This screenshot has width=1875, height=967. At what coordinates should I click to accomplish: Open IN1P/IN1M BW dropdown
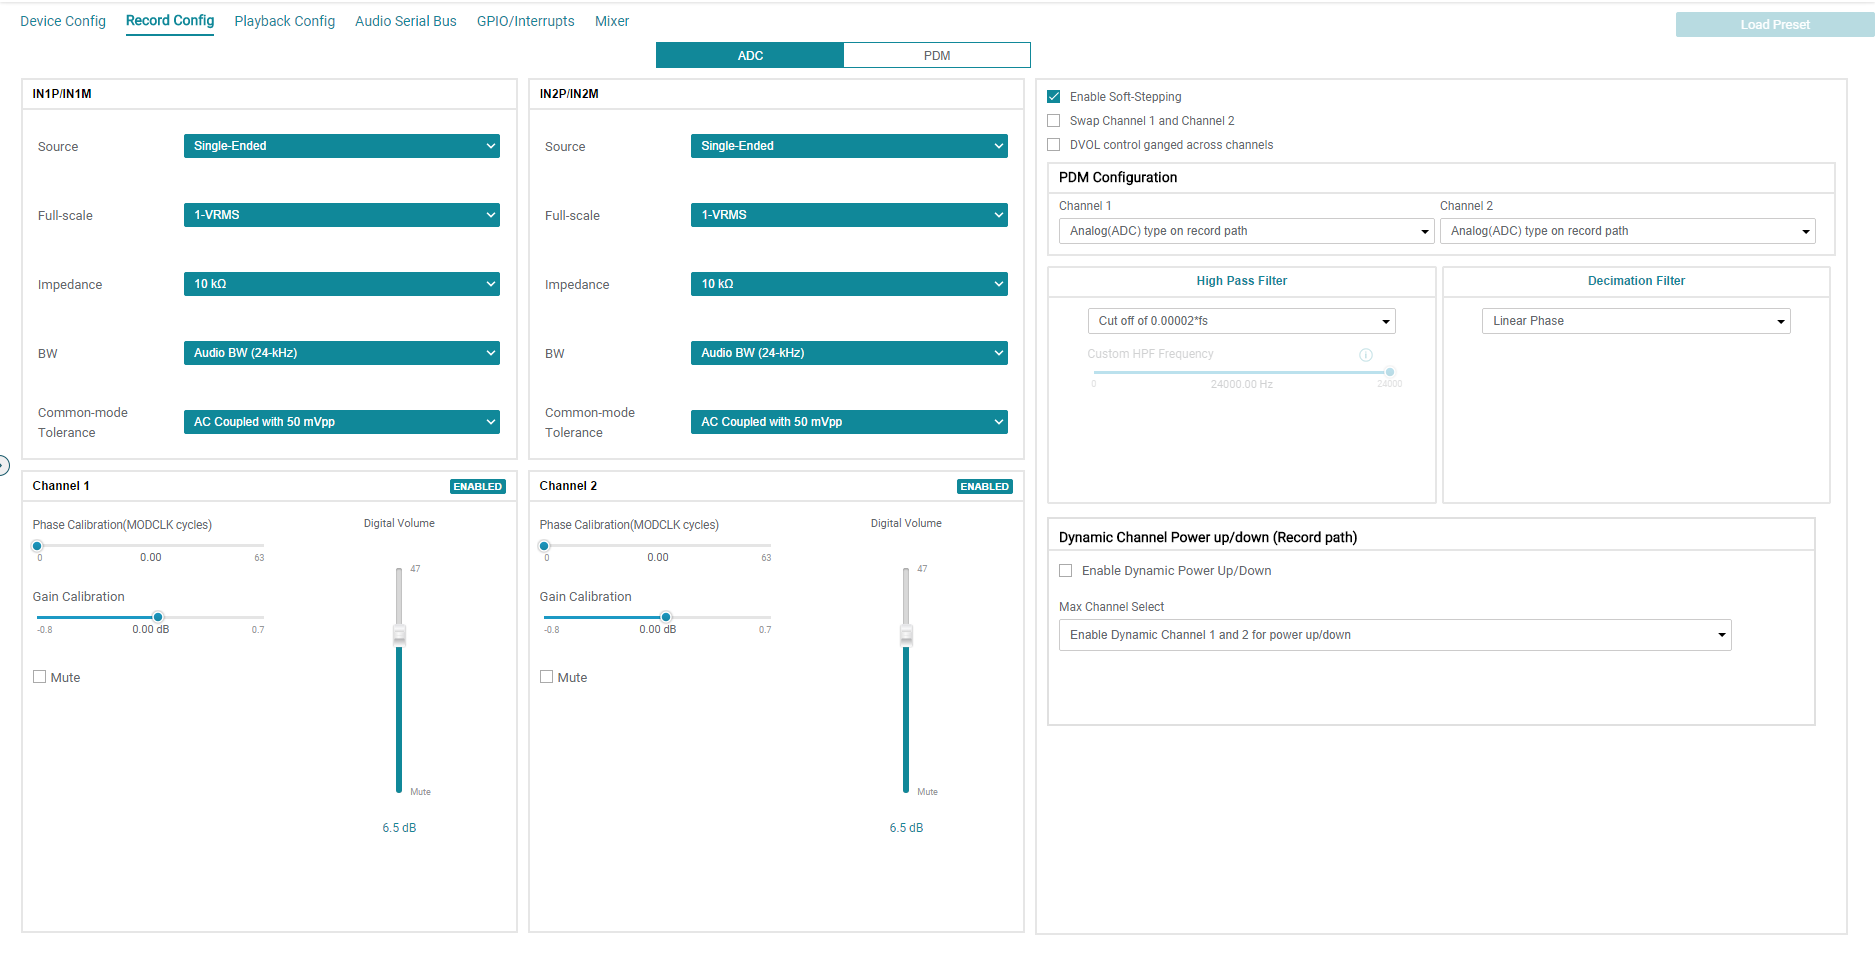click(x=341, y=353)
